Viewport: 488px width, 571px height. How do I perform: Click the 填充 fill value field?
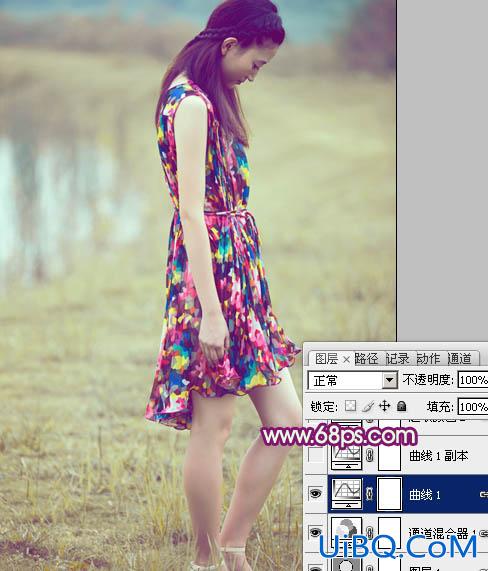pos(473,406)
